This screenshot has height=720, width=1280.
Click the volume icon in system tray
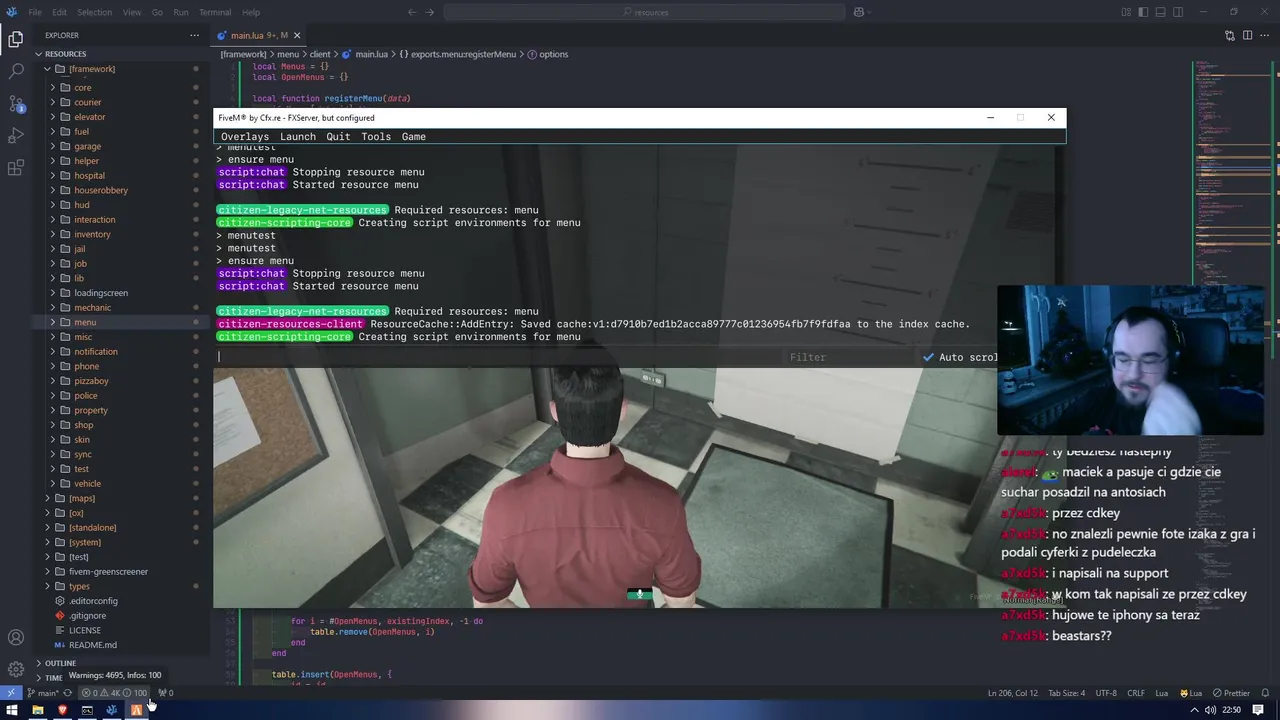(x=1211, y=710)
